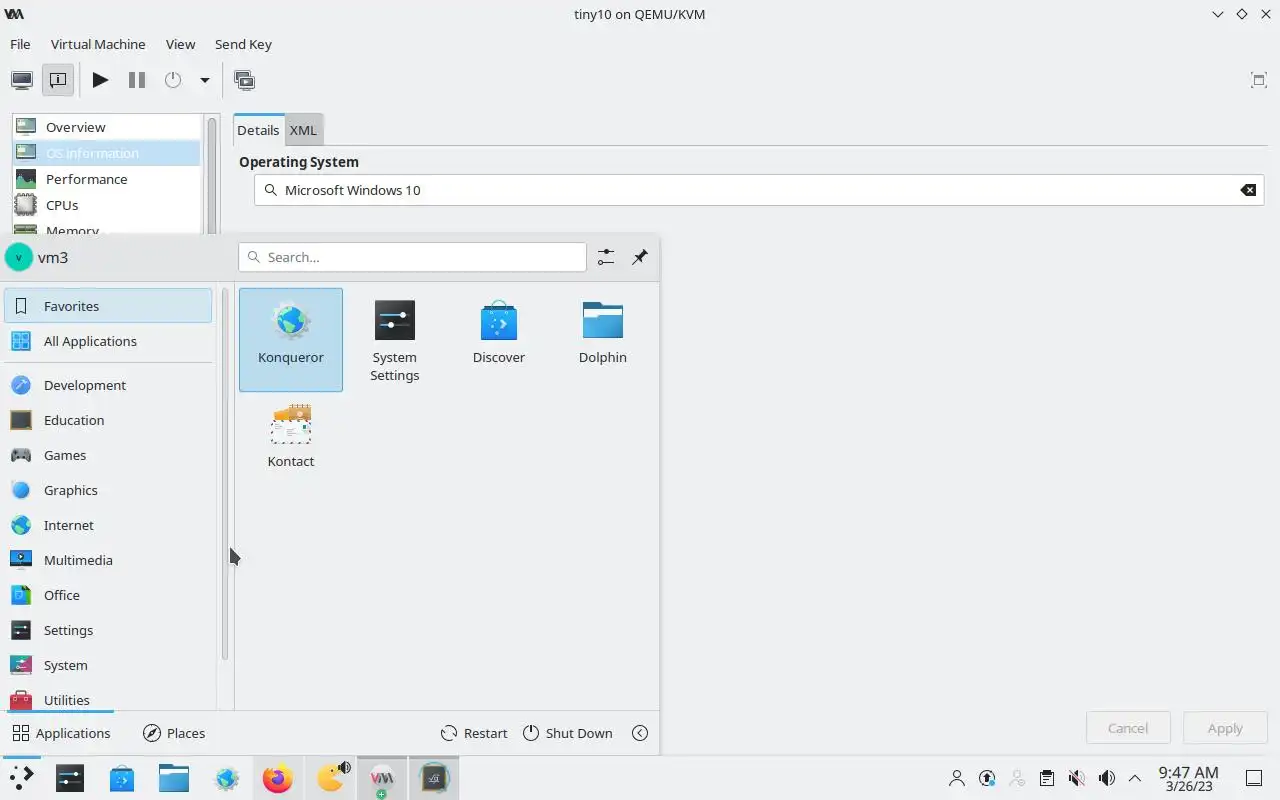Image resolution: width=1280 pixels, height=800 pixels.
Task: Select OS information in hardware list
Action: 107,153
